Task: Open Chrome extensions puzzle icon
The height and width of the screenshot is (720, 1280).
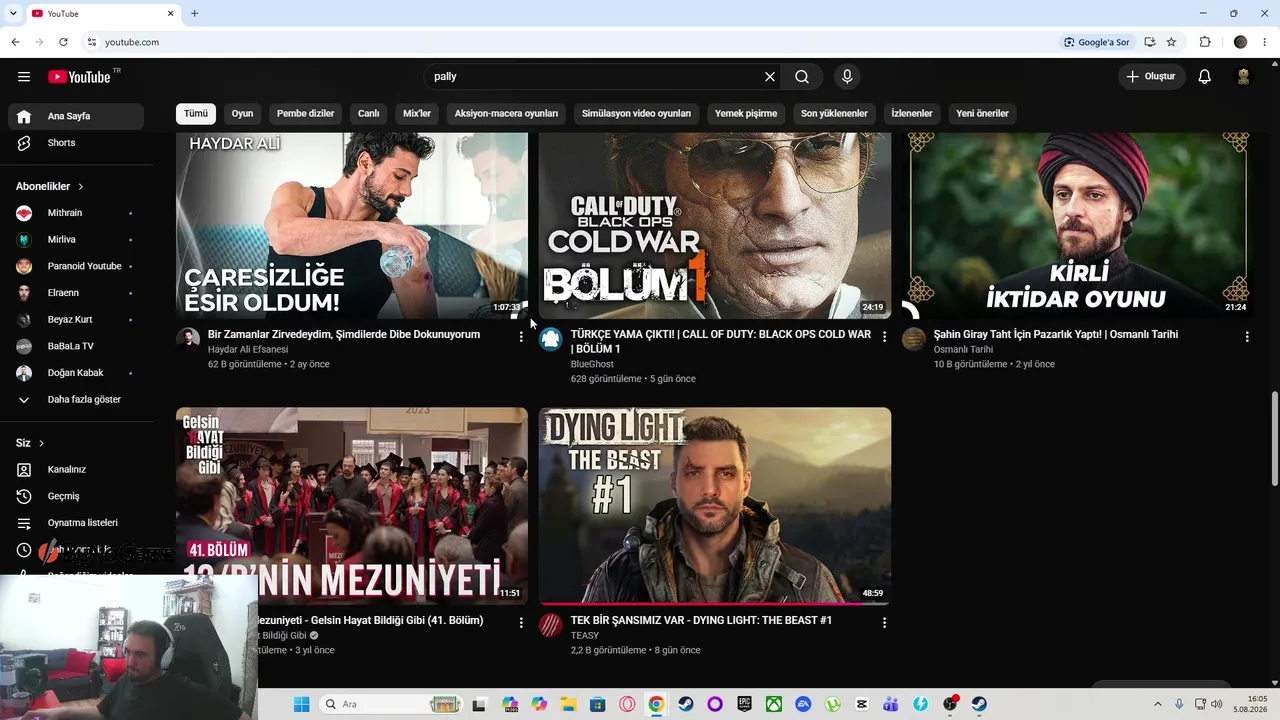Action: point(1205,42)
